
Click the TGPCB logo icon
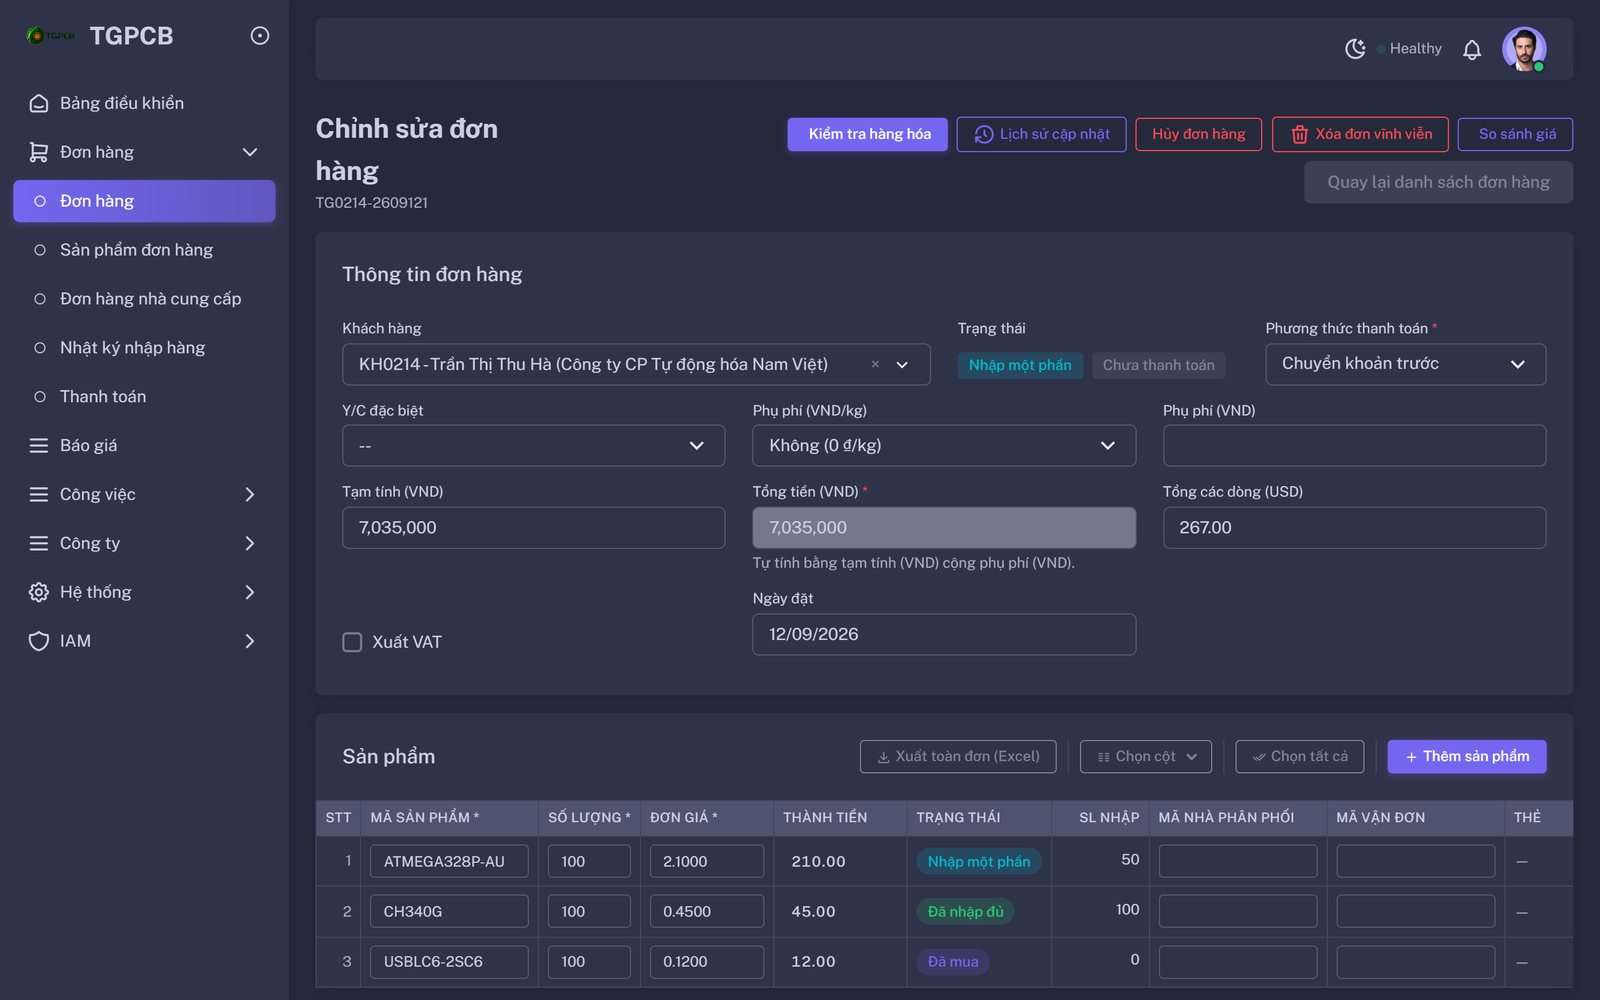pyautogui.click(x=50, y=36)
